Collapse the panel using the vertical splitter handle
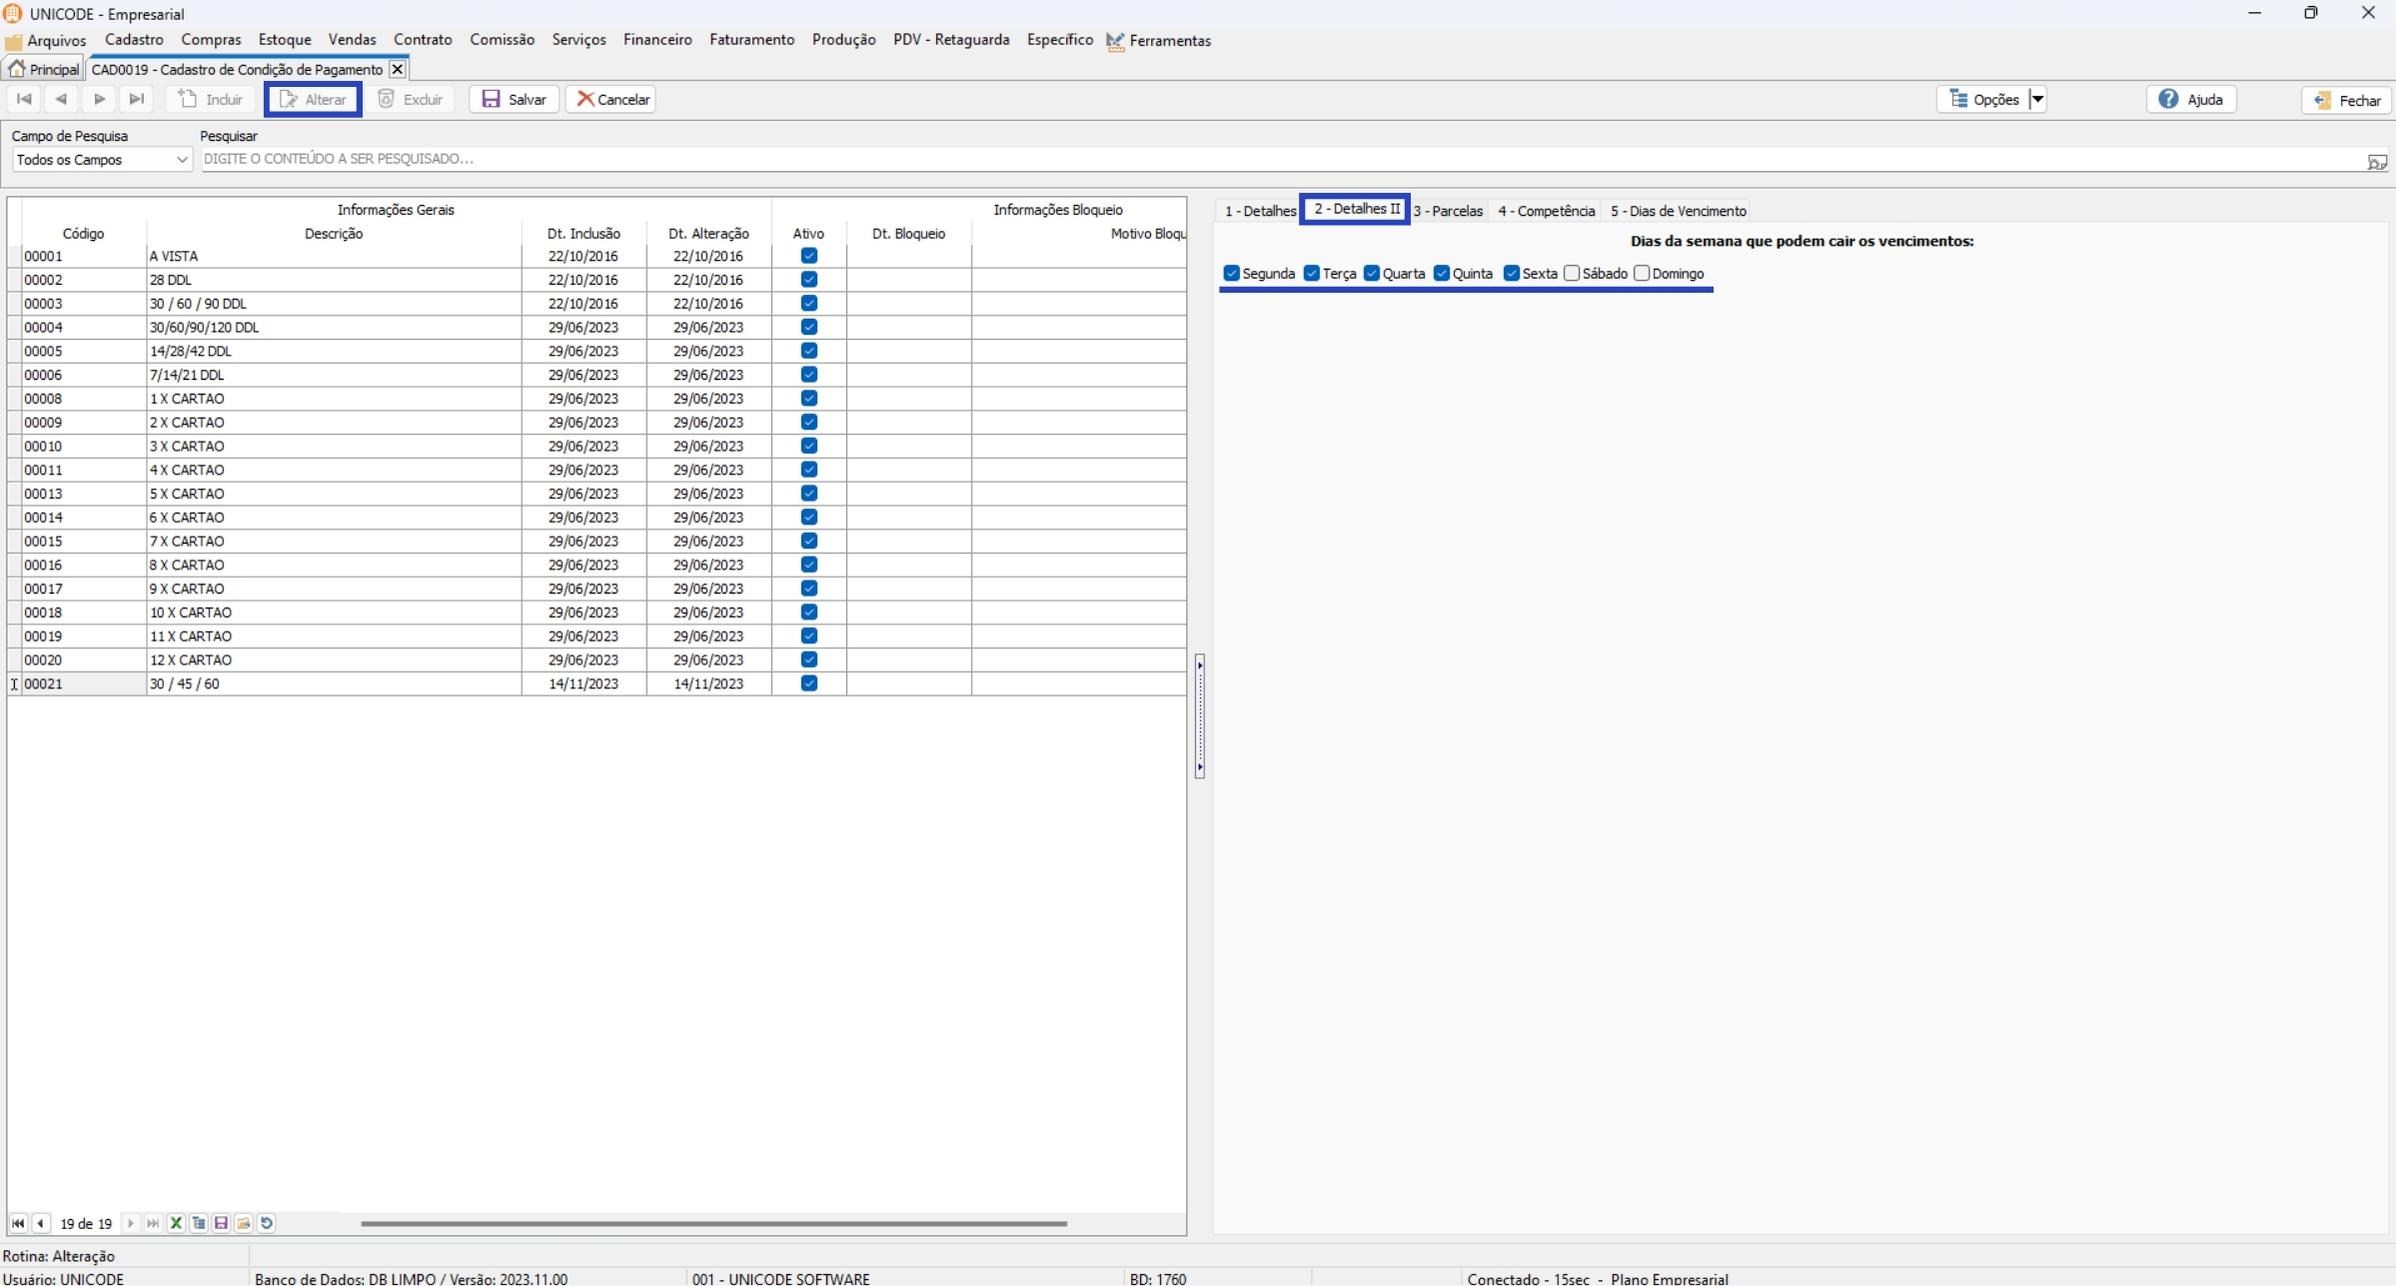This screenshot has width=2396, height=1286. pyautogui.click(x=1199, y=716)
